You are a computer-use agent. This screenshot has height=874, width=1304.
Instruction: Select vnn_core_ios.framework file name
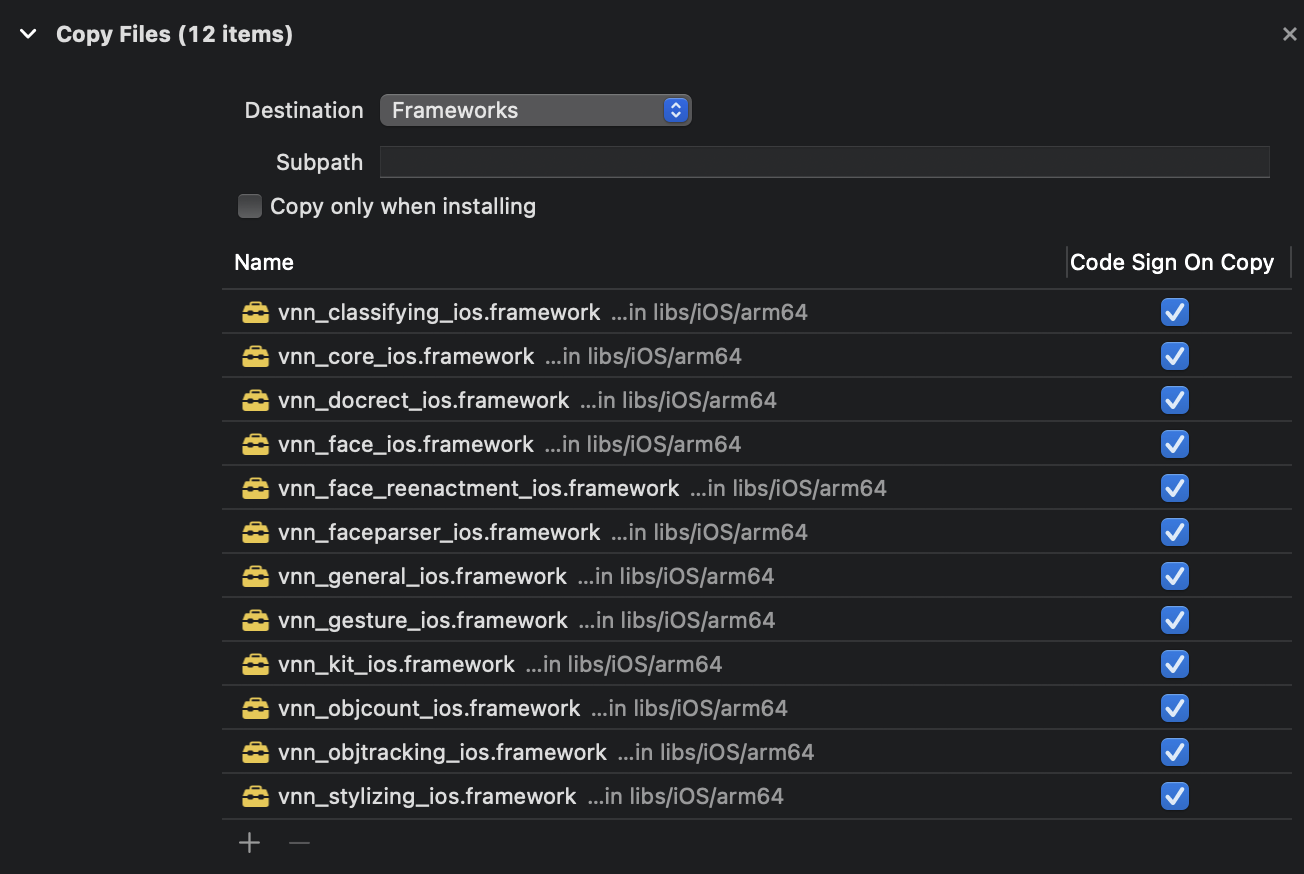406,357
